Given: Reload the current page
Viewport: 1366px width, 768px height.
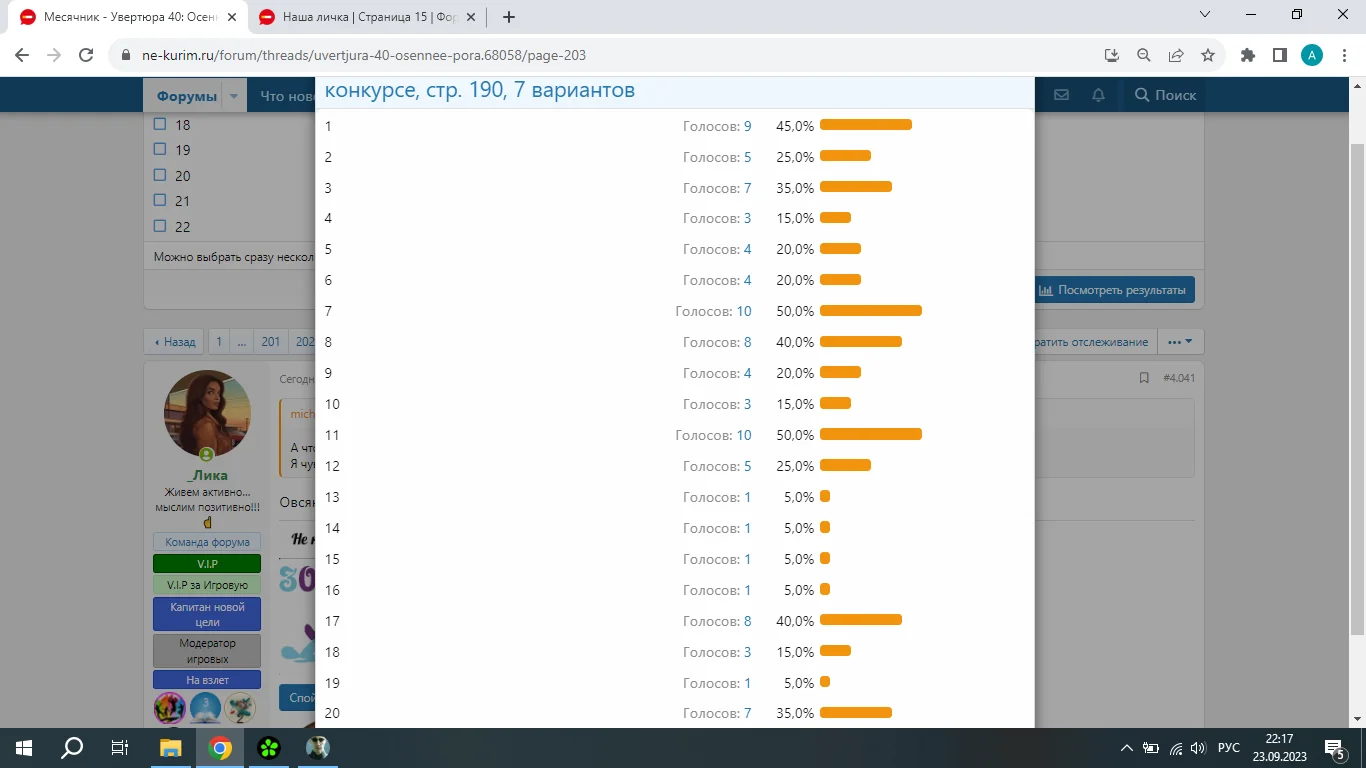Looking at the screenshot, I should tap(86, 56).
